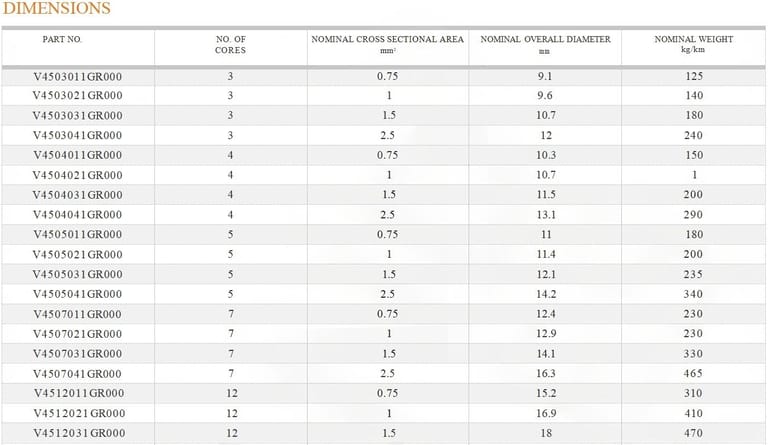Select the 465 nominal weight cell
This screenshot has width=768, height=445.
tap(693, 373)
